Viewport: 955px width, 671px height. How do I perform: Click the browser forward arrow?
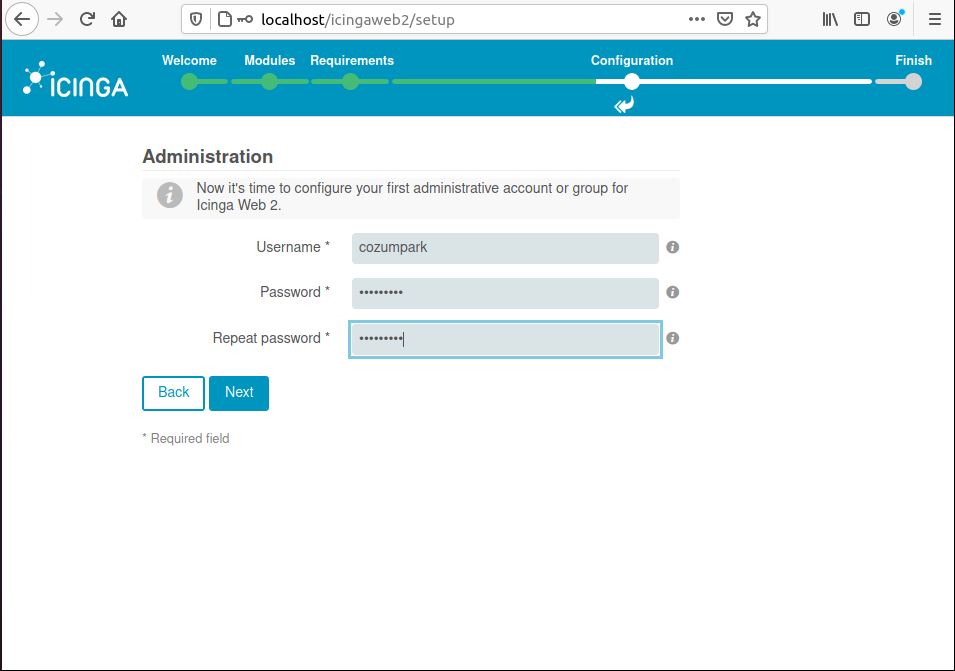pos(55,19)
